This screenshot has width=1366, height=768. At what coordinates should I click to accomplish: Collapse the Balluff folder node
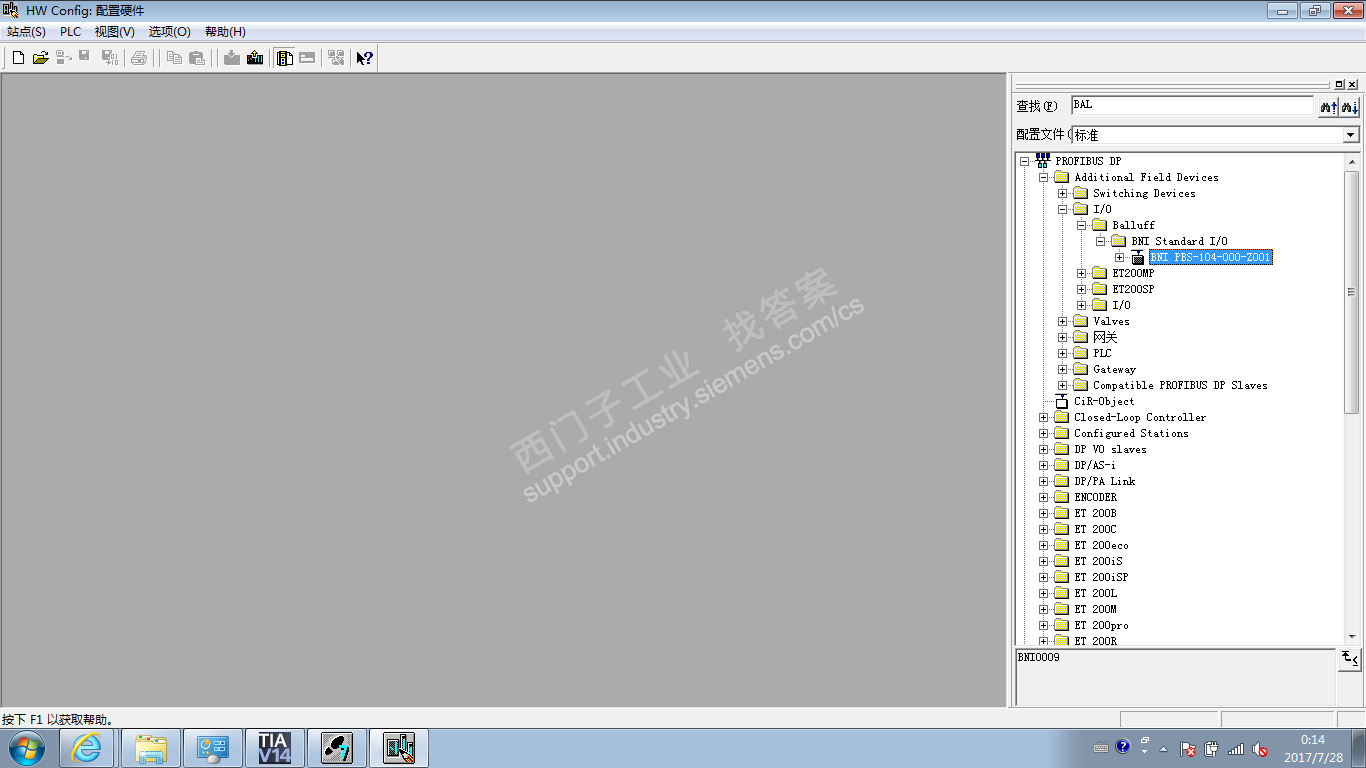coord(1081,225)
